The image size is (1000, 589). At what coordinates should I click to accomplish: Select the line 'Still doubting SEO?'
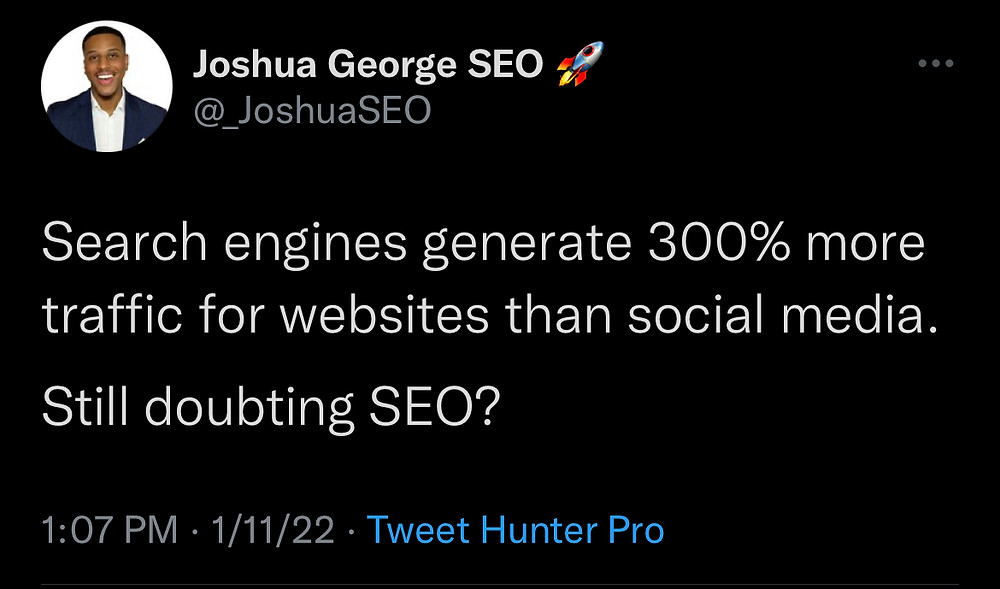point(268,407)
